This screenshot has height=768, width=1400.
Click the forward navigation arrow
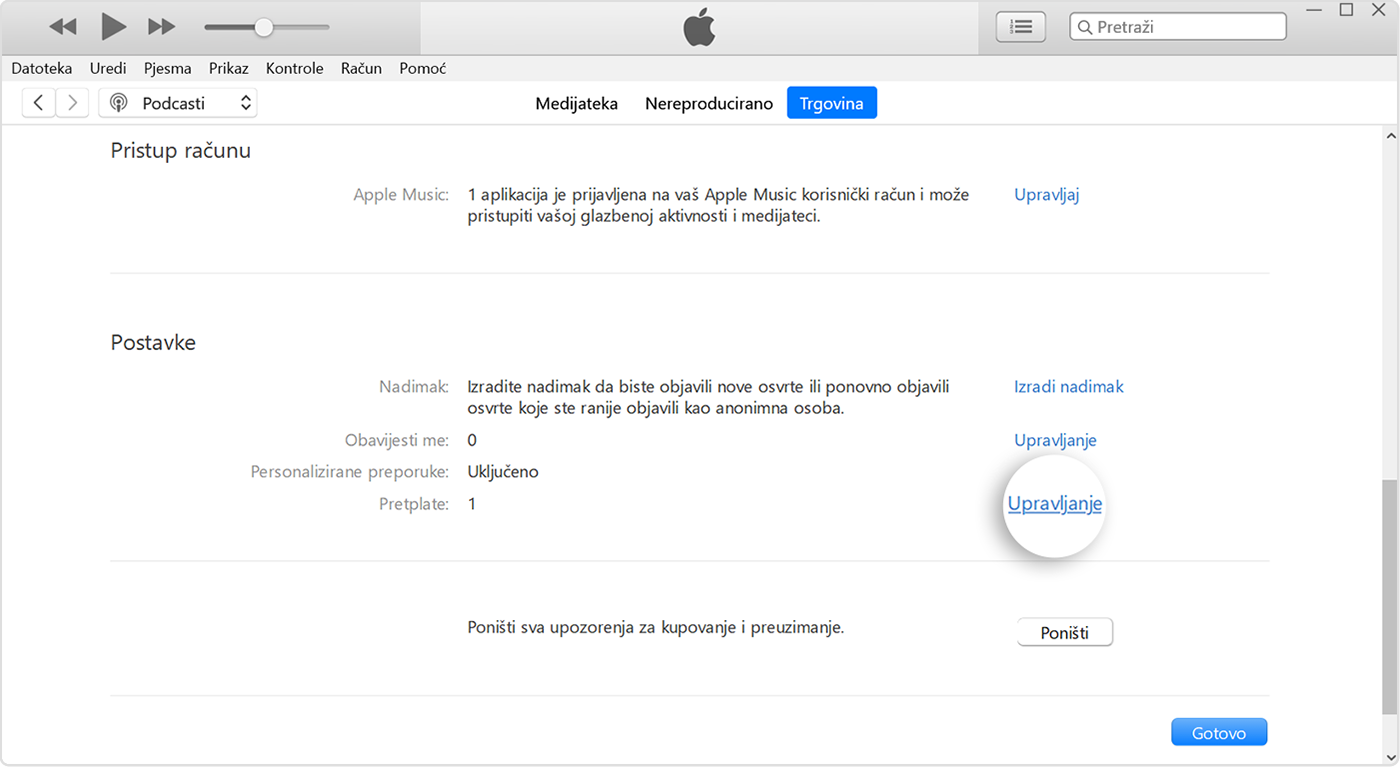pyautogui.click(x=72, y=102)
